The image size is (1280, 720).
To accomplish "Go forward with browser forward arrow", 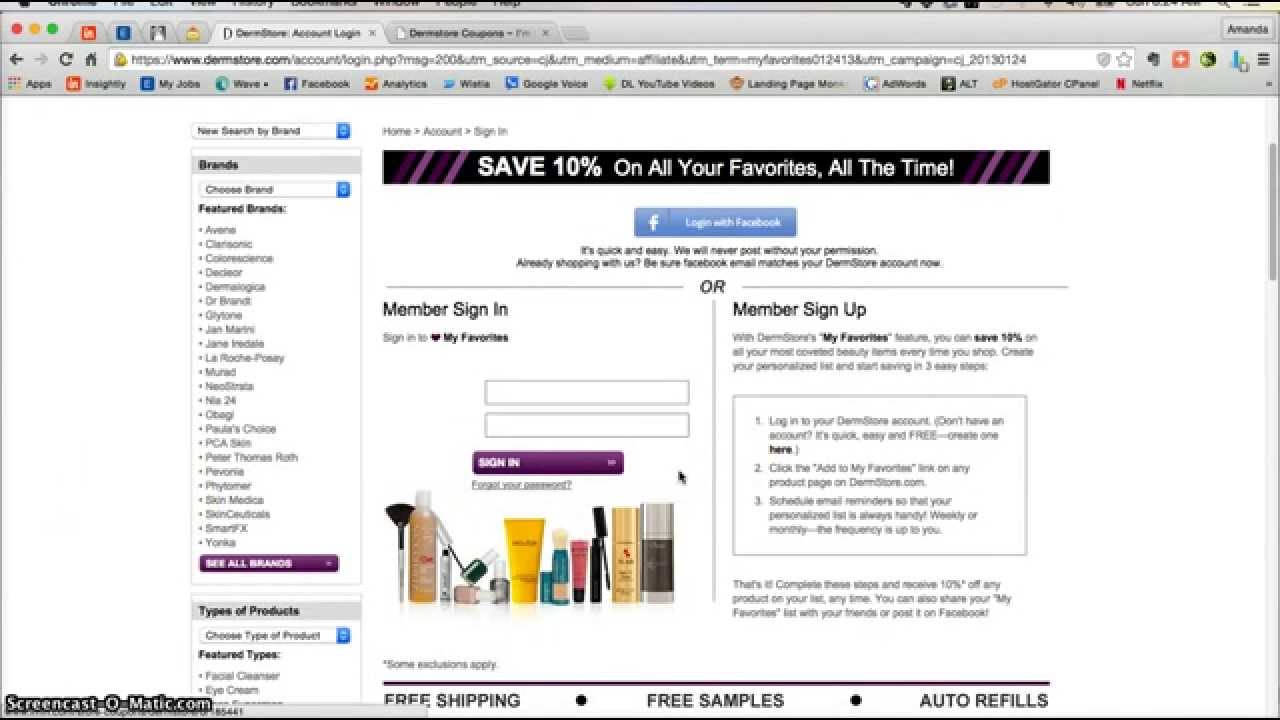I will (42, 59).
